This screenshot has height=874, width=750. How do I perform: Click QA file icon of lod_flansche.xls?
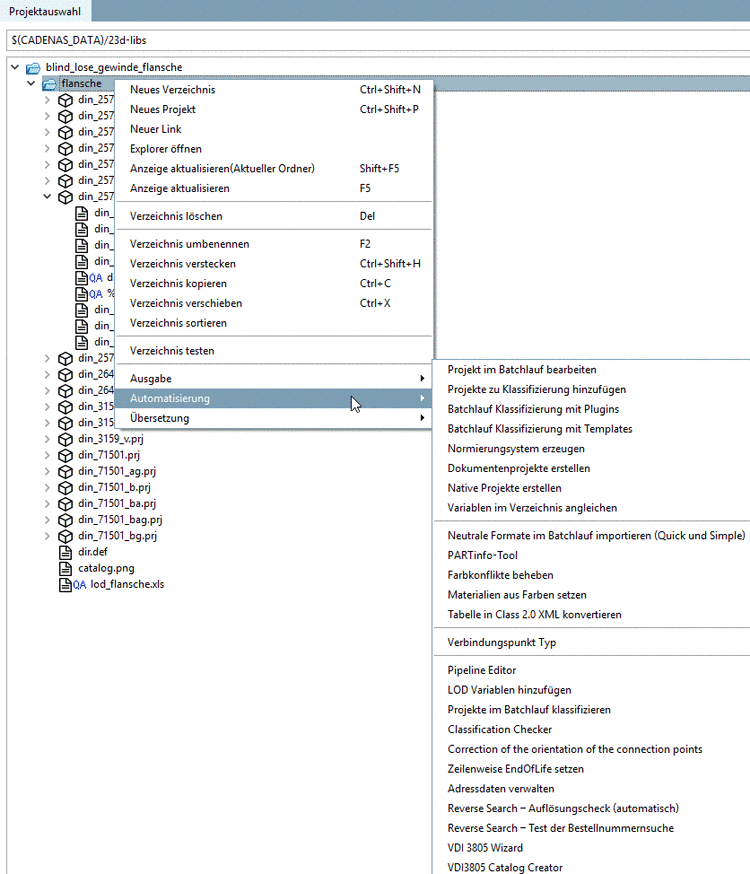click(x=72, y=585)
